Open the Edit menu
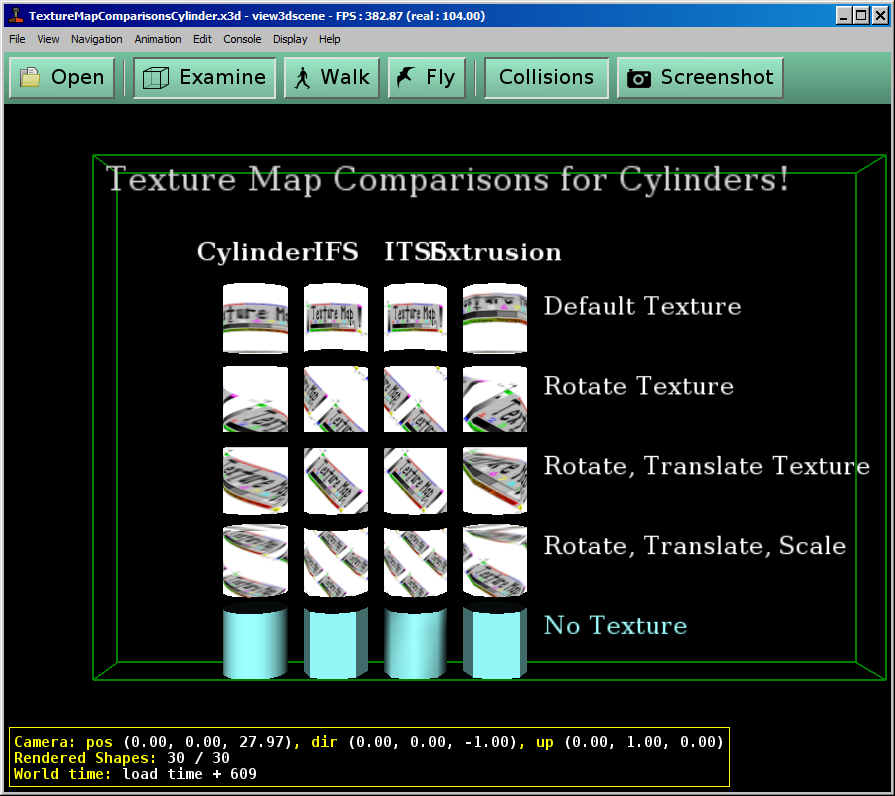Viewport: 895px width, 796px height. (x=202, y=39)
